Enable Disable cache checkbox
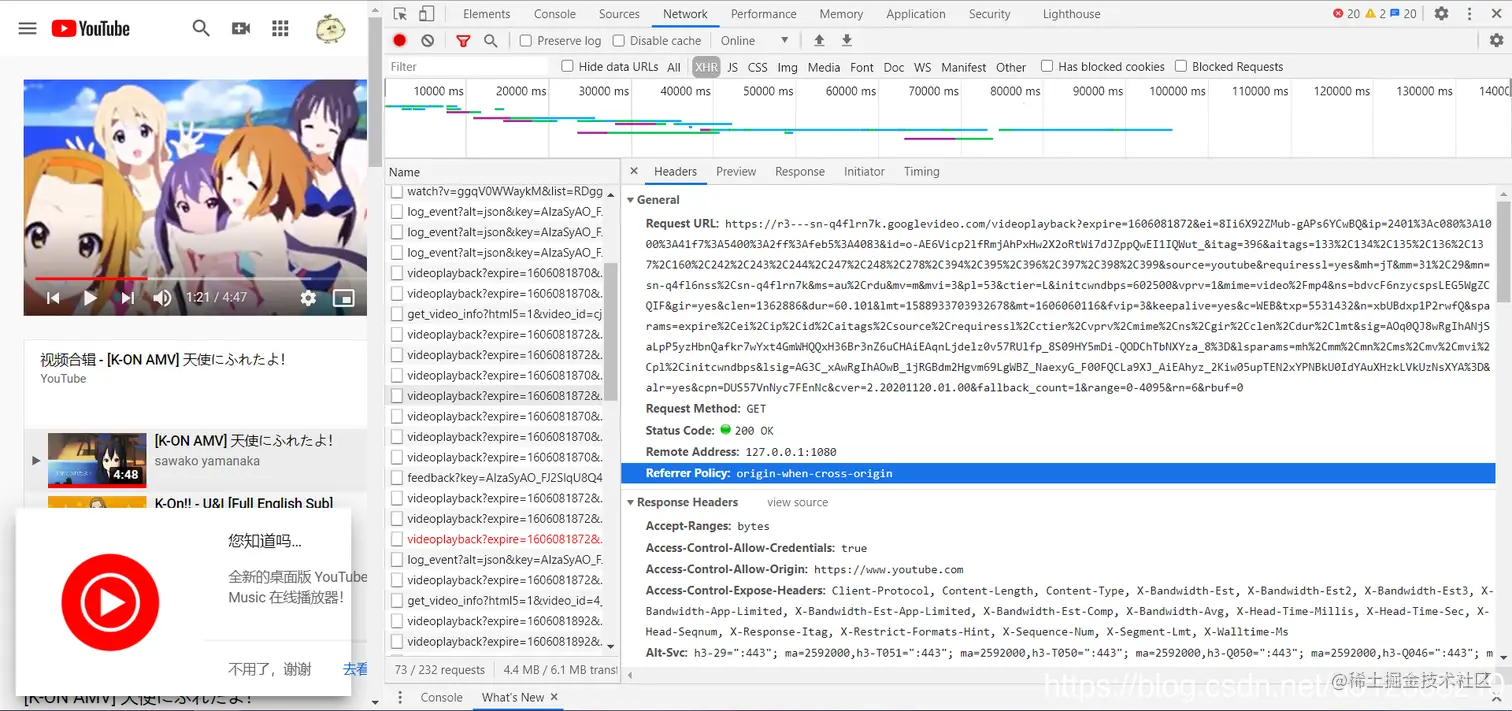 coord(619,41)
